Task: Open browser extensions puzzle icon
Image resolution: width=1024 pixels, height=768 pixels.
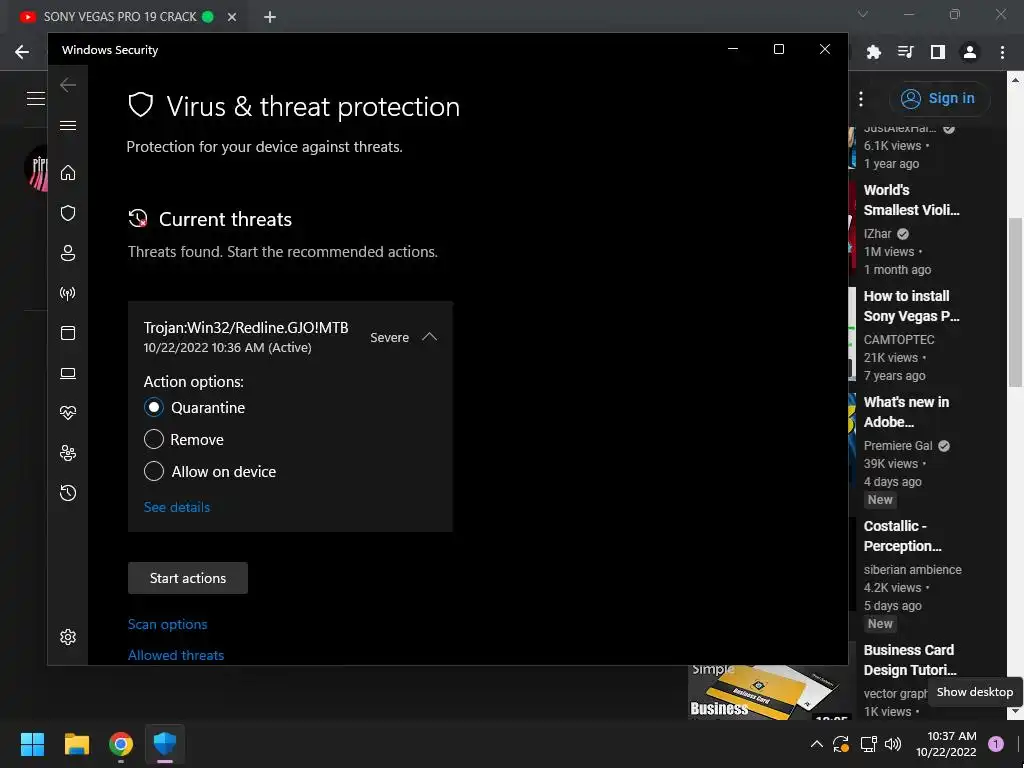Action: click(x=874, y=52)
